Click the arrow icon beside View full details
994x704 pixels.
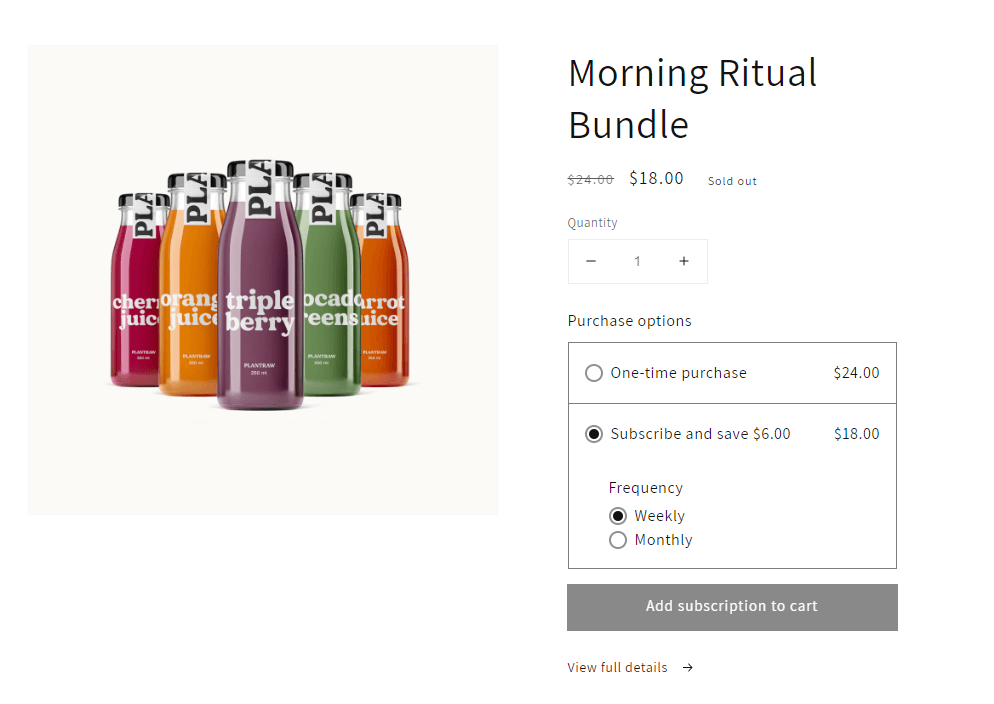(687, 667)
